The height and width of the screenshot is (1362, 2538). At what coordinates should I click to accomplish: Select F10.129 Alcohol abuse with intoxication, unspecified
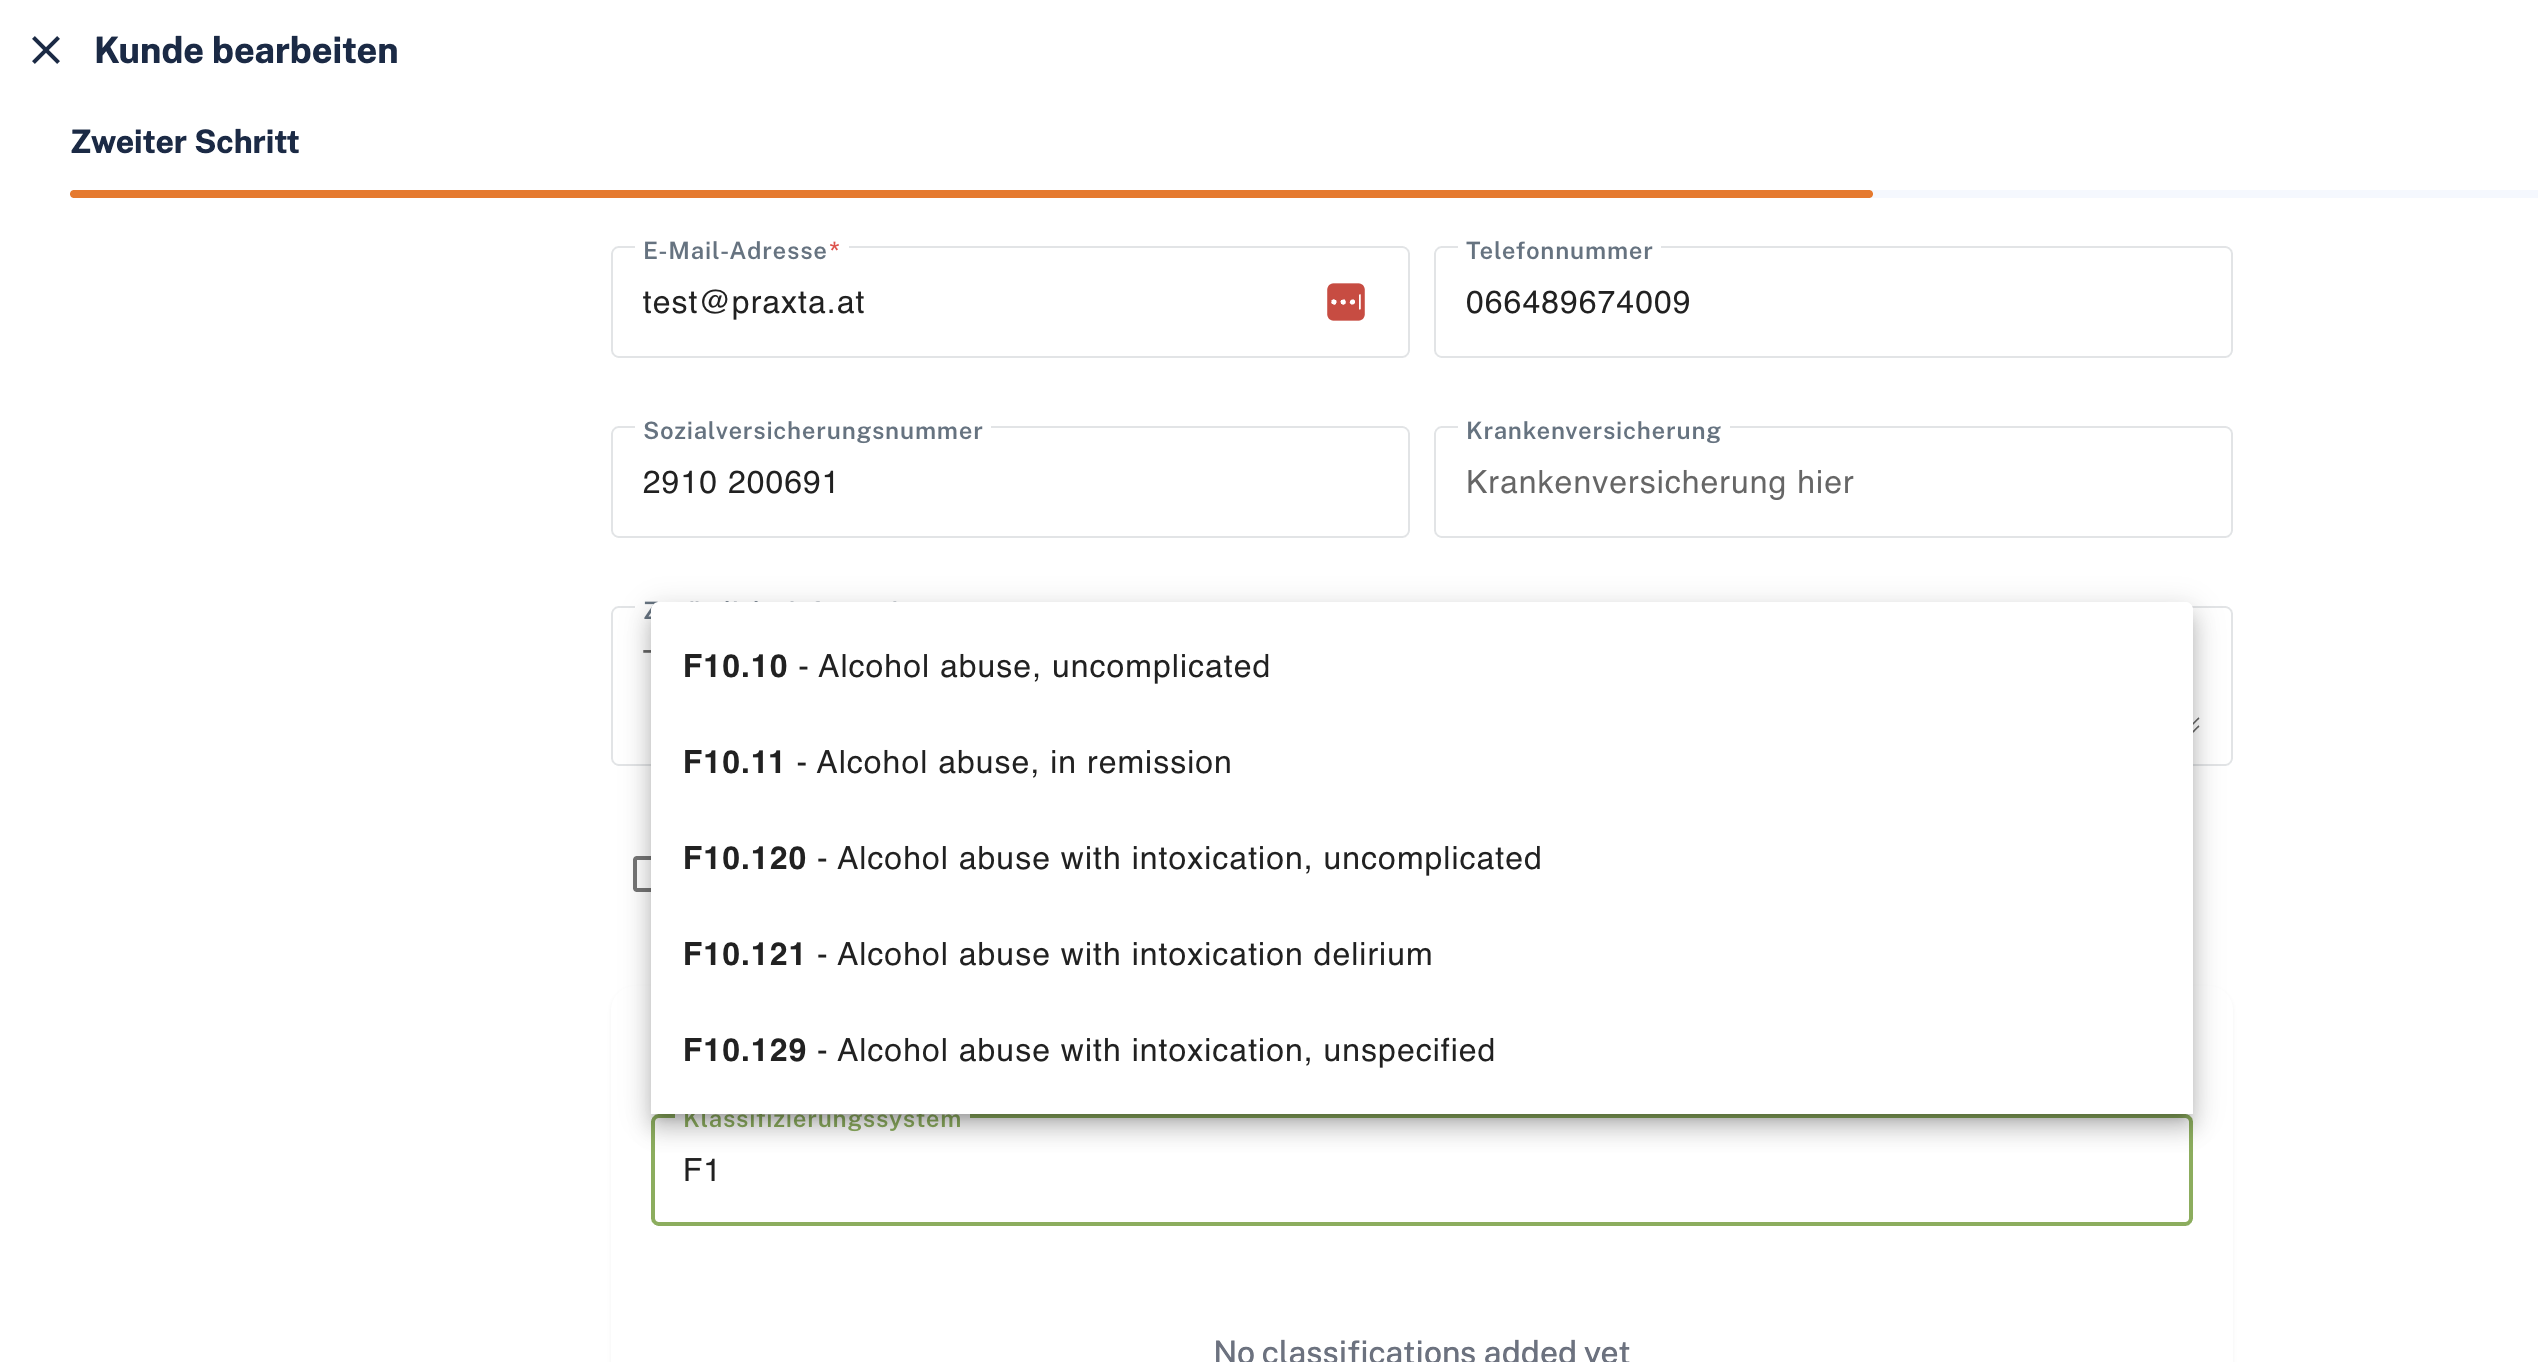coord(1421,1050)
